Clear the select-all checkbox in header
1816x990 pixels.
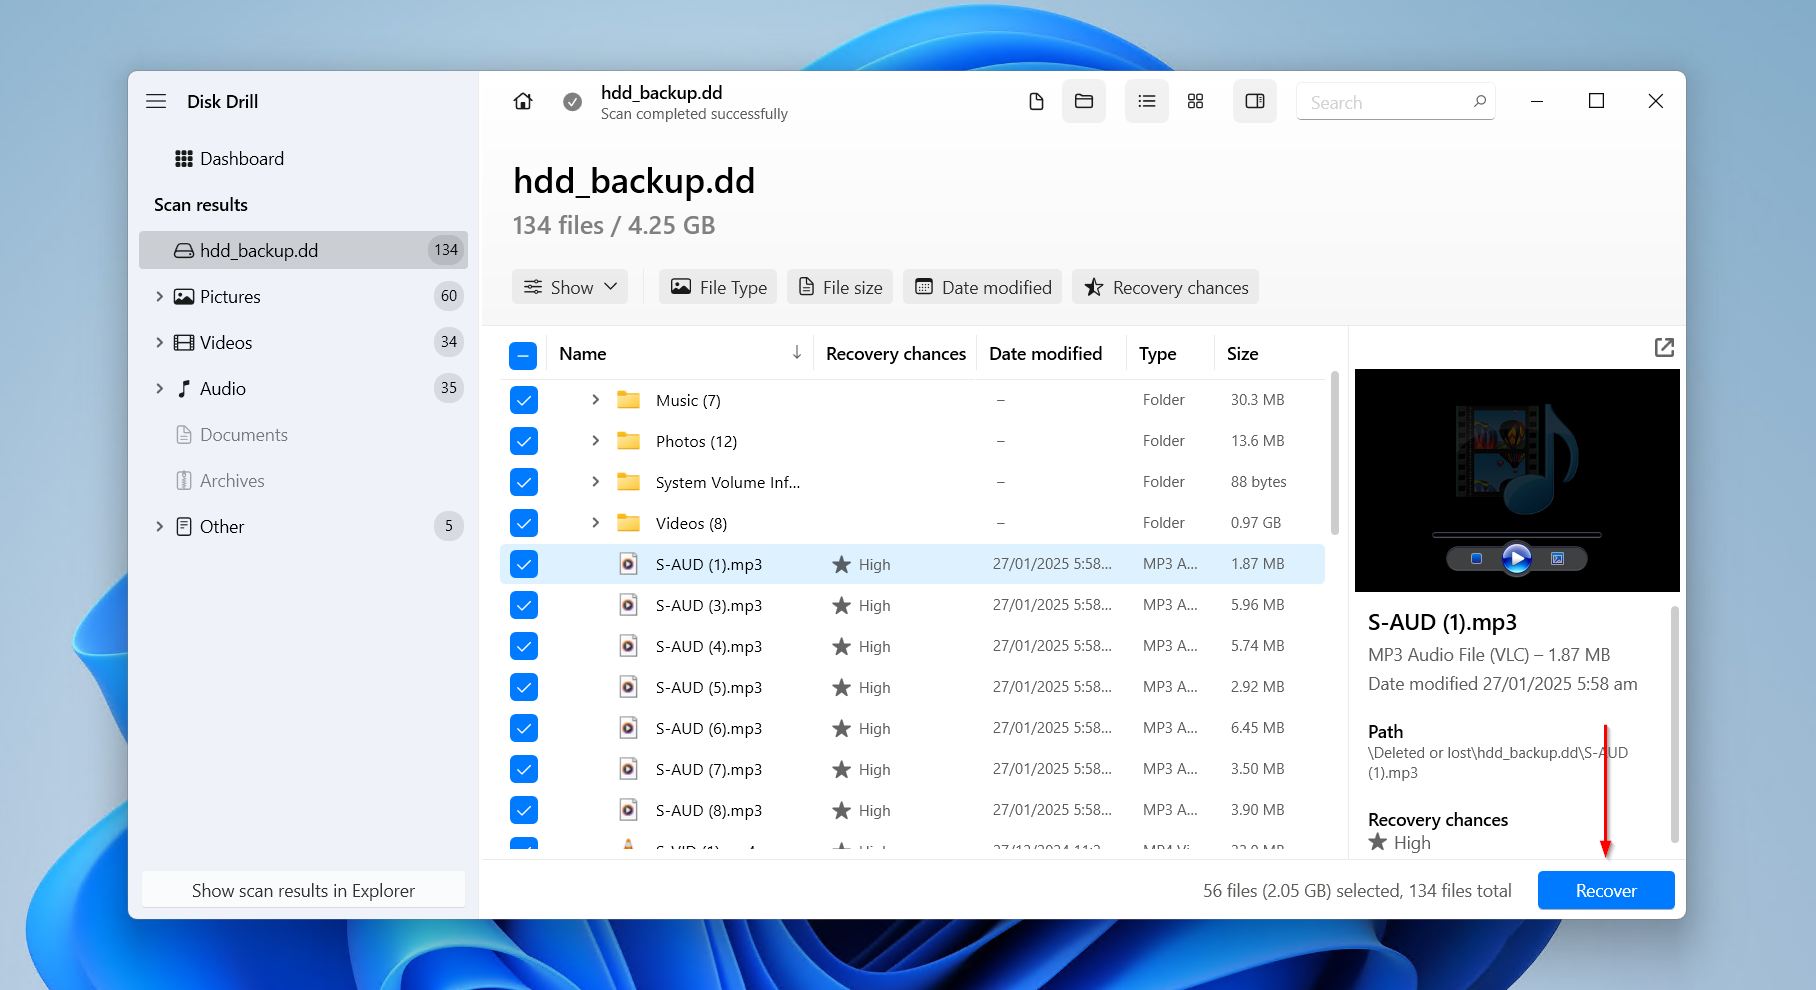click(x=523, y=354)
